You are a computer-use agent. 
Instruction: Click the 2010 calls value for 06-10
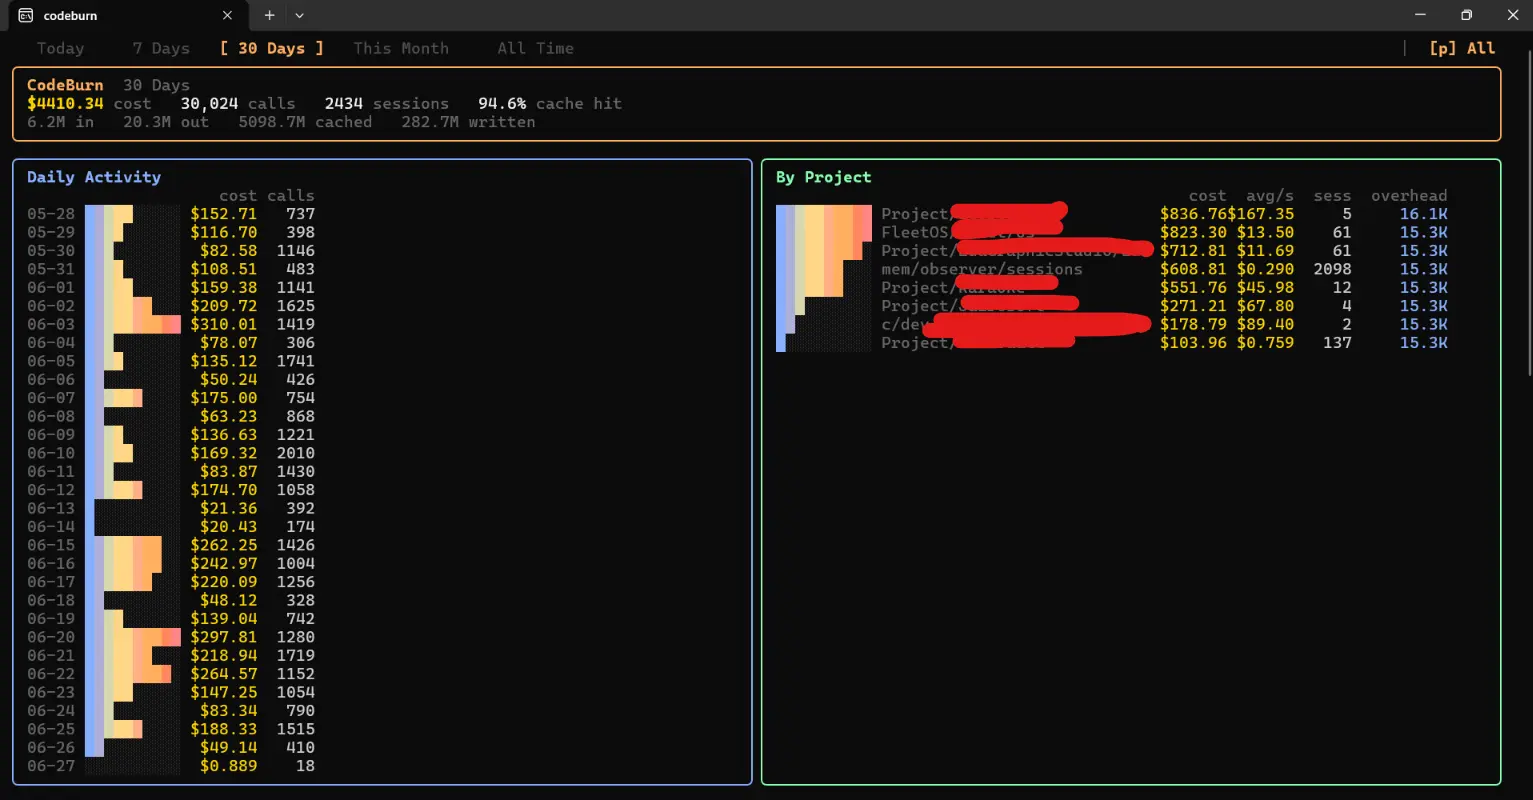click(x=296, y=453)
